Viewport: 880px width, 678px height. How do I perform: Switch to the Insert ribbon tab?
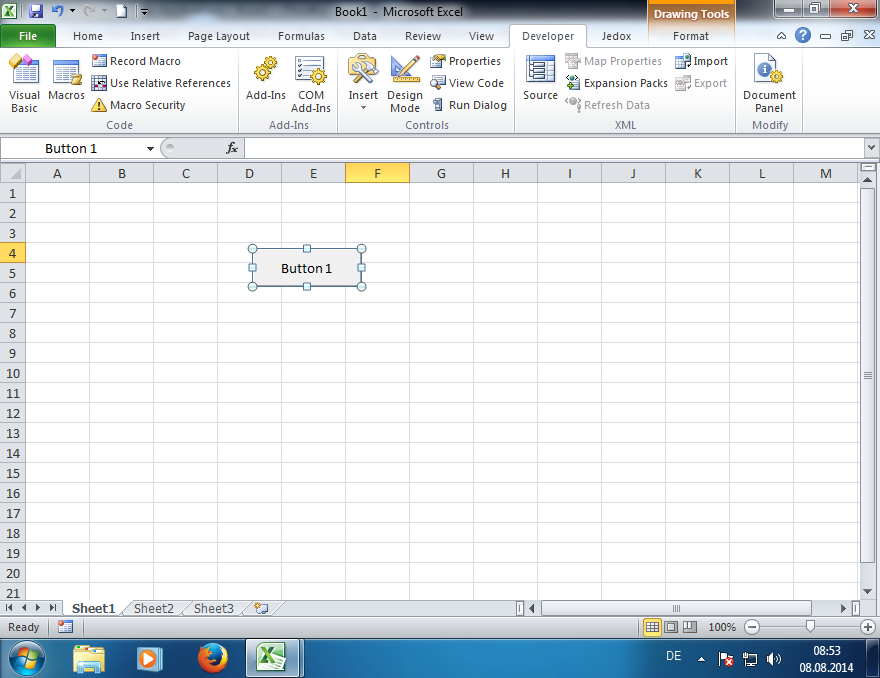[x=145, y=36]
